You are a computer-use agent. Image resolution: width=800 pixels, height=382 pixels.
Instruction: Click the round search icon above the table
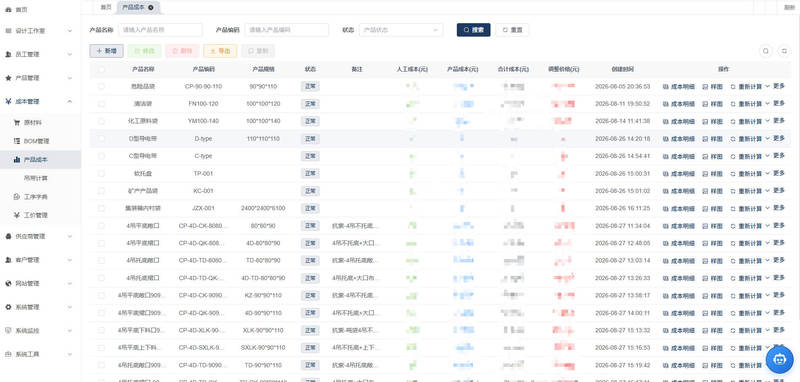point(765,51)
